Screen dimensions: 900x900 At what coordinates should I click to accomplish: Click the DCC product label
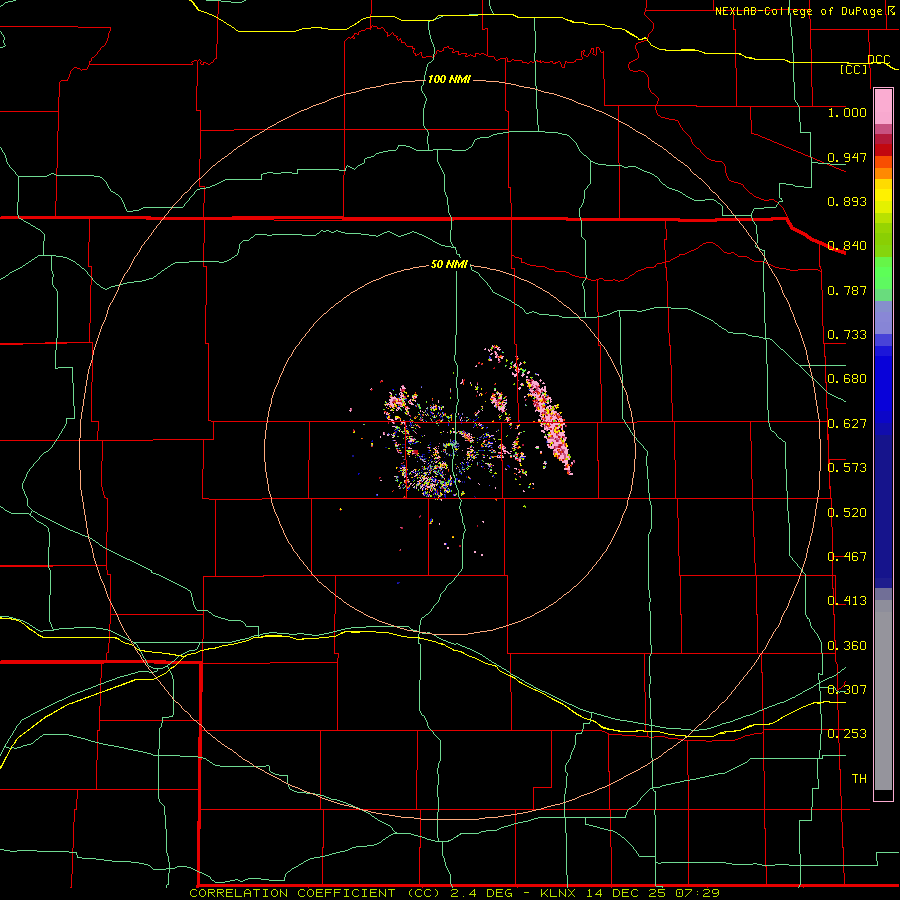tap(878, 59)
